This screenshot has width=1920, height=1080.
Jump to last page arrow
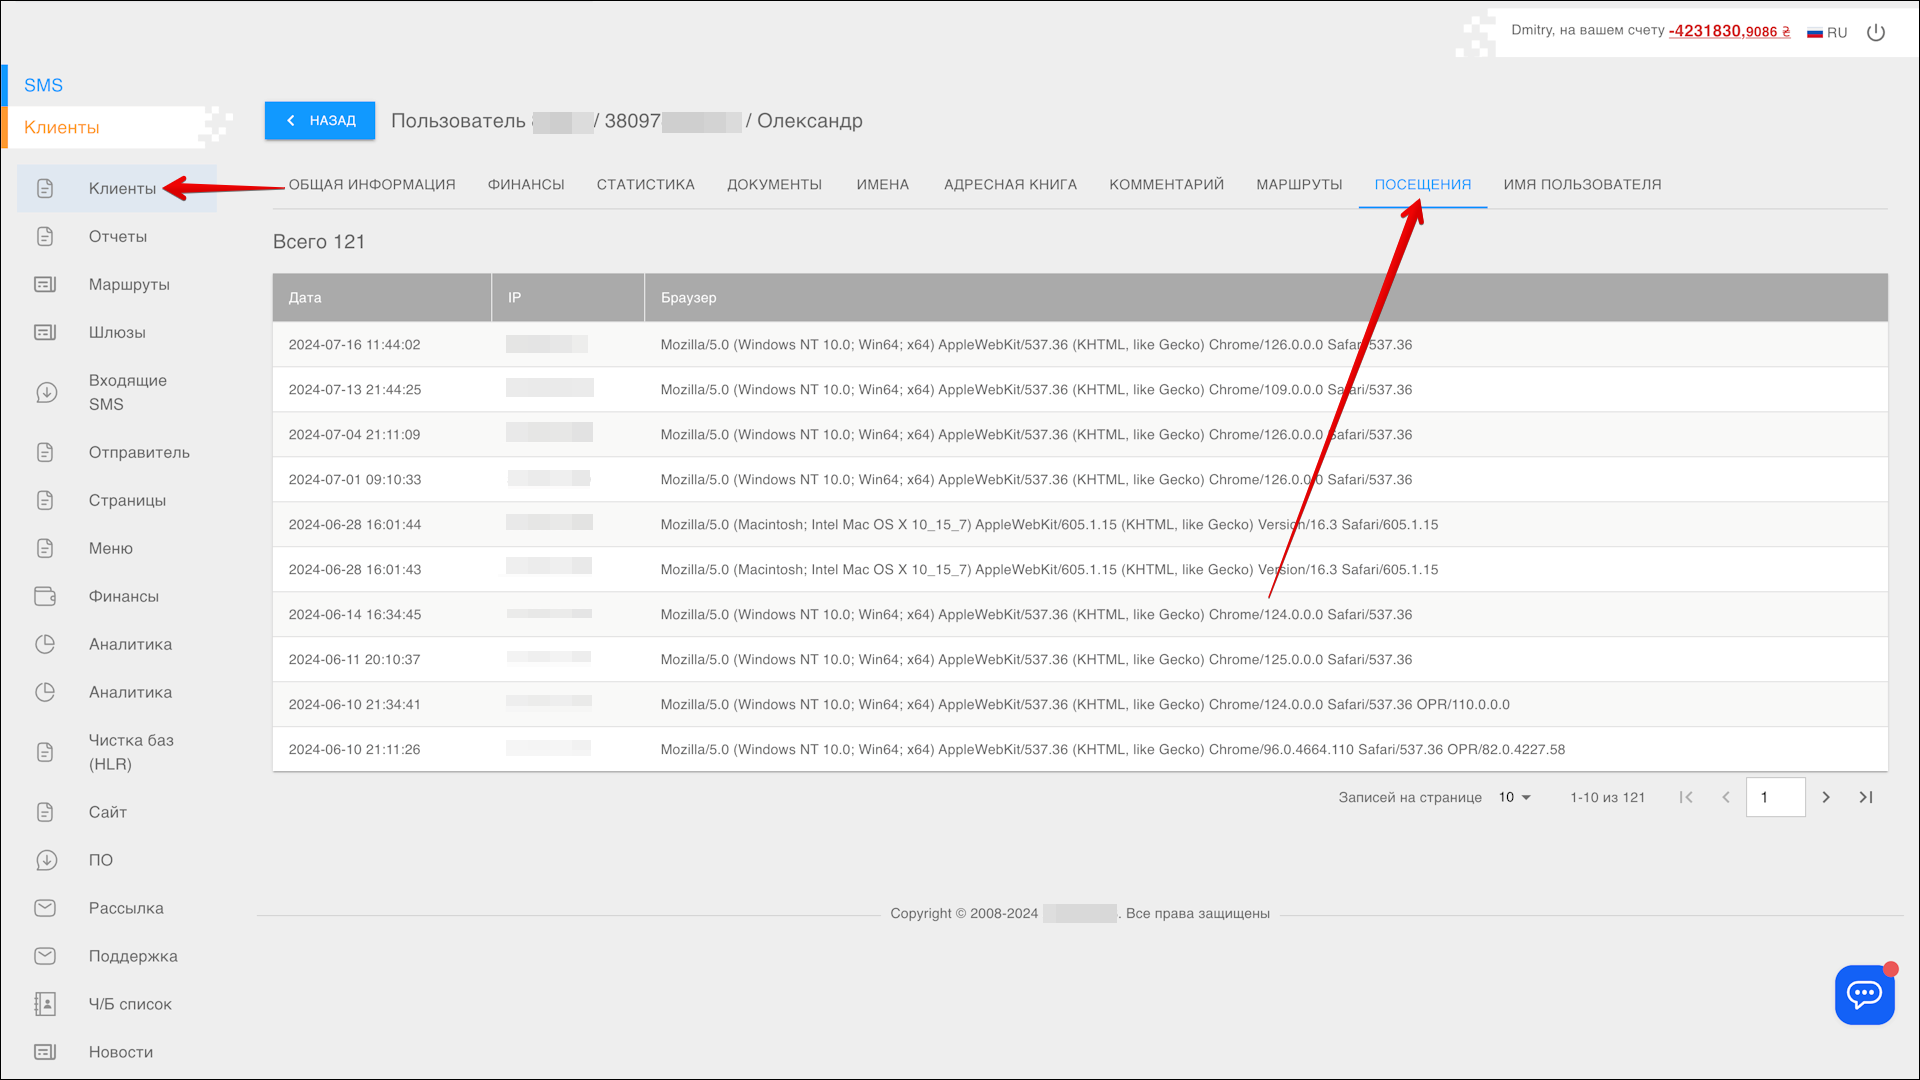coord(1866,797)
